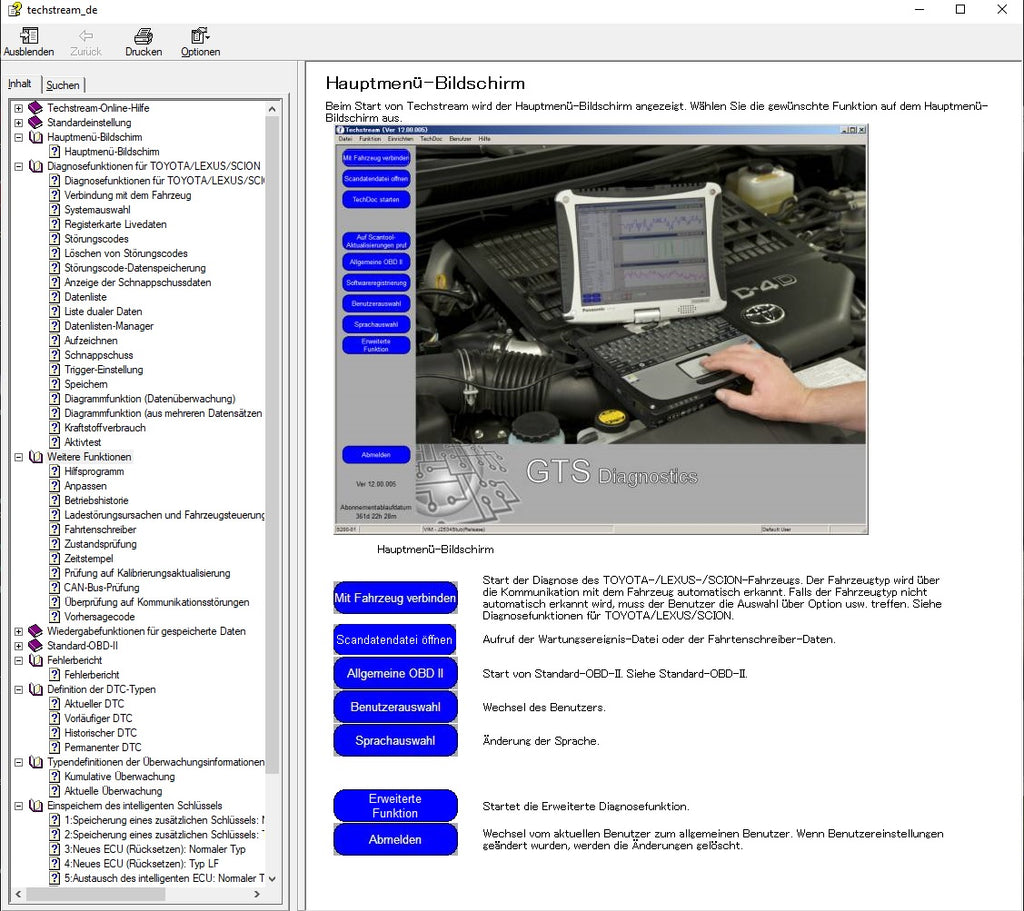Open the Trigger-Einstellung topic
The height and width of the screenshot is (911, 1024).
(x=103, y=370)
